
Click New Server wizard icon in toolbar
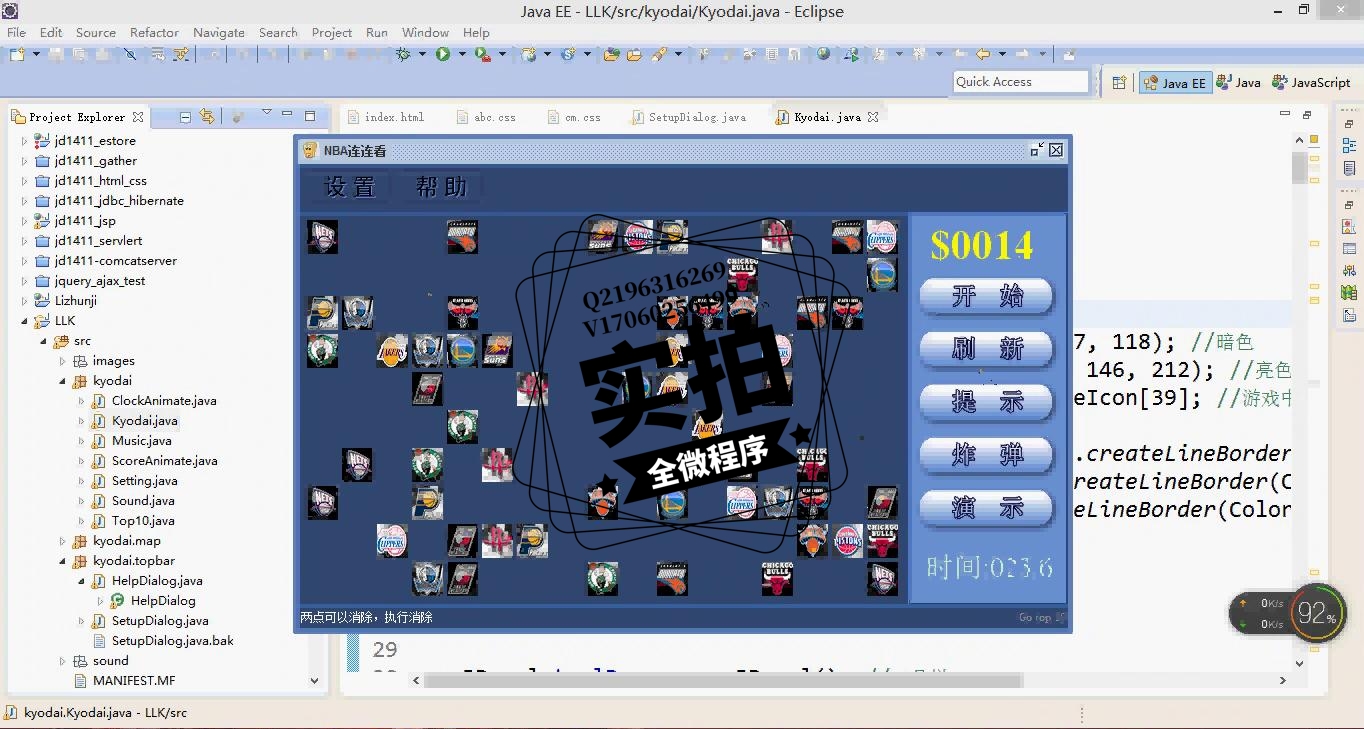[528, 54]
